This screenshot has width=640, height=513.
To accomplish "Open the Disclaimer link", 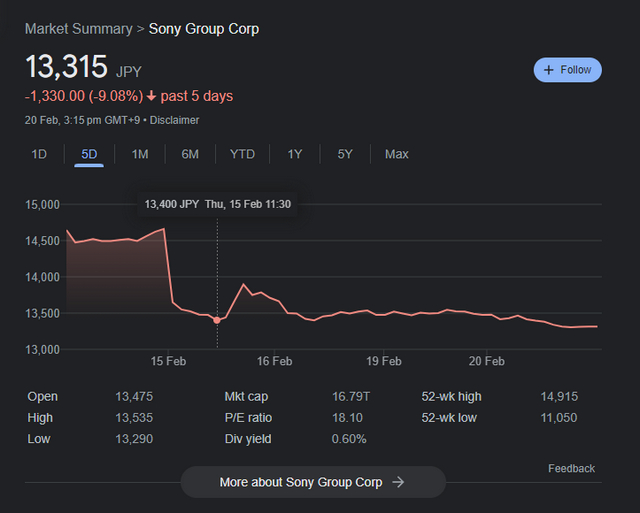I will coord(174,120).
